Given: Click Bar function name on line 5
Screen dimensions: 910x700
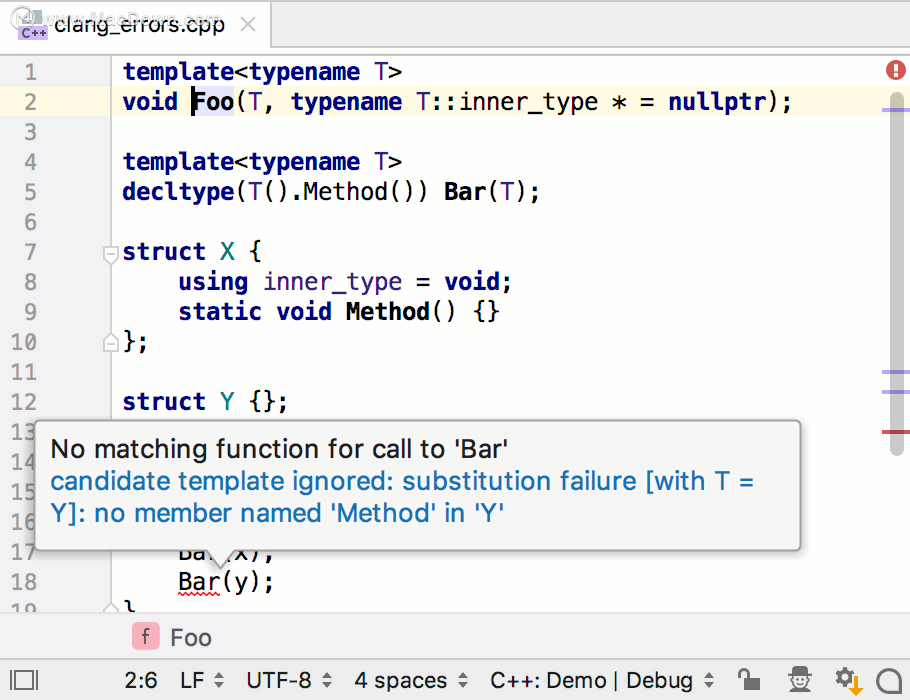Looking at the screenshot, I should point(465,192).
